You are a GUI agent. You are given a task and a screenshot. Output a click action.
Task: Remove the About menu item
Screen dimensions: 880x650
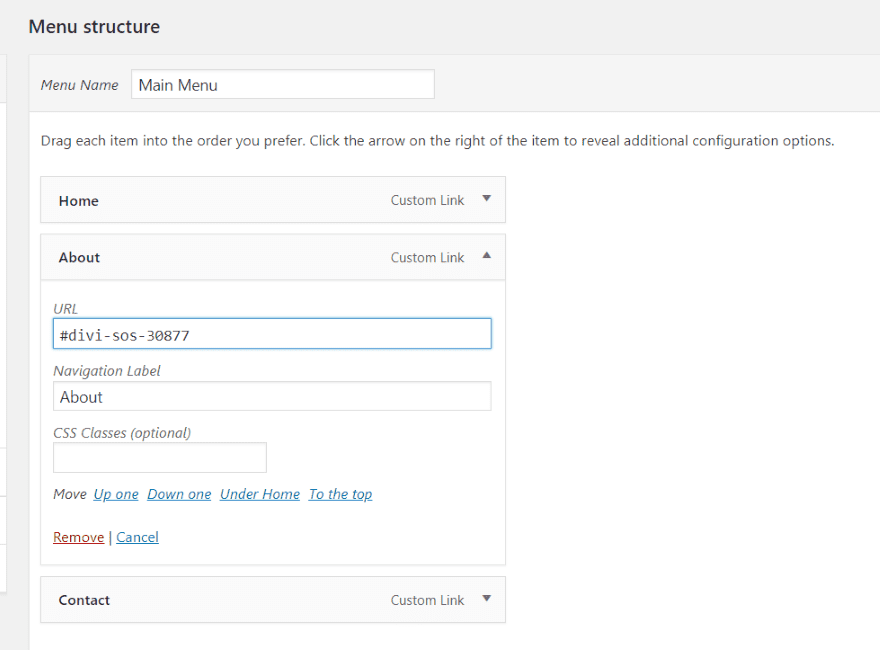coord(79,537)
